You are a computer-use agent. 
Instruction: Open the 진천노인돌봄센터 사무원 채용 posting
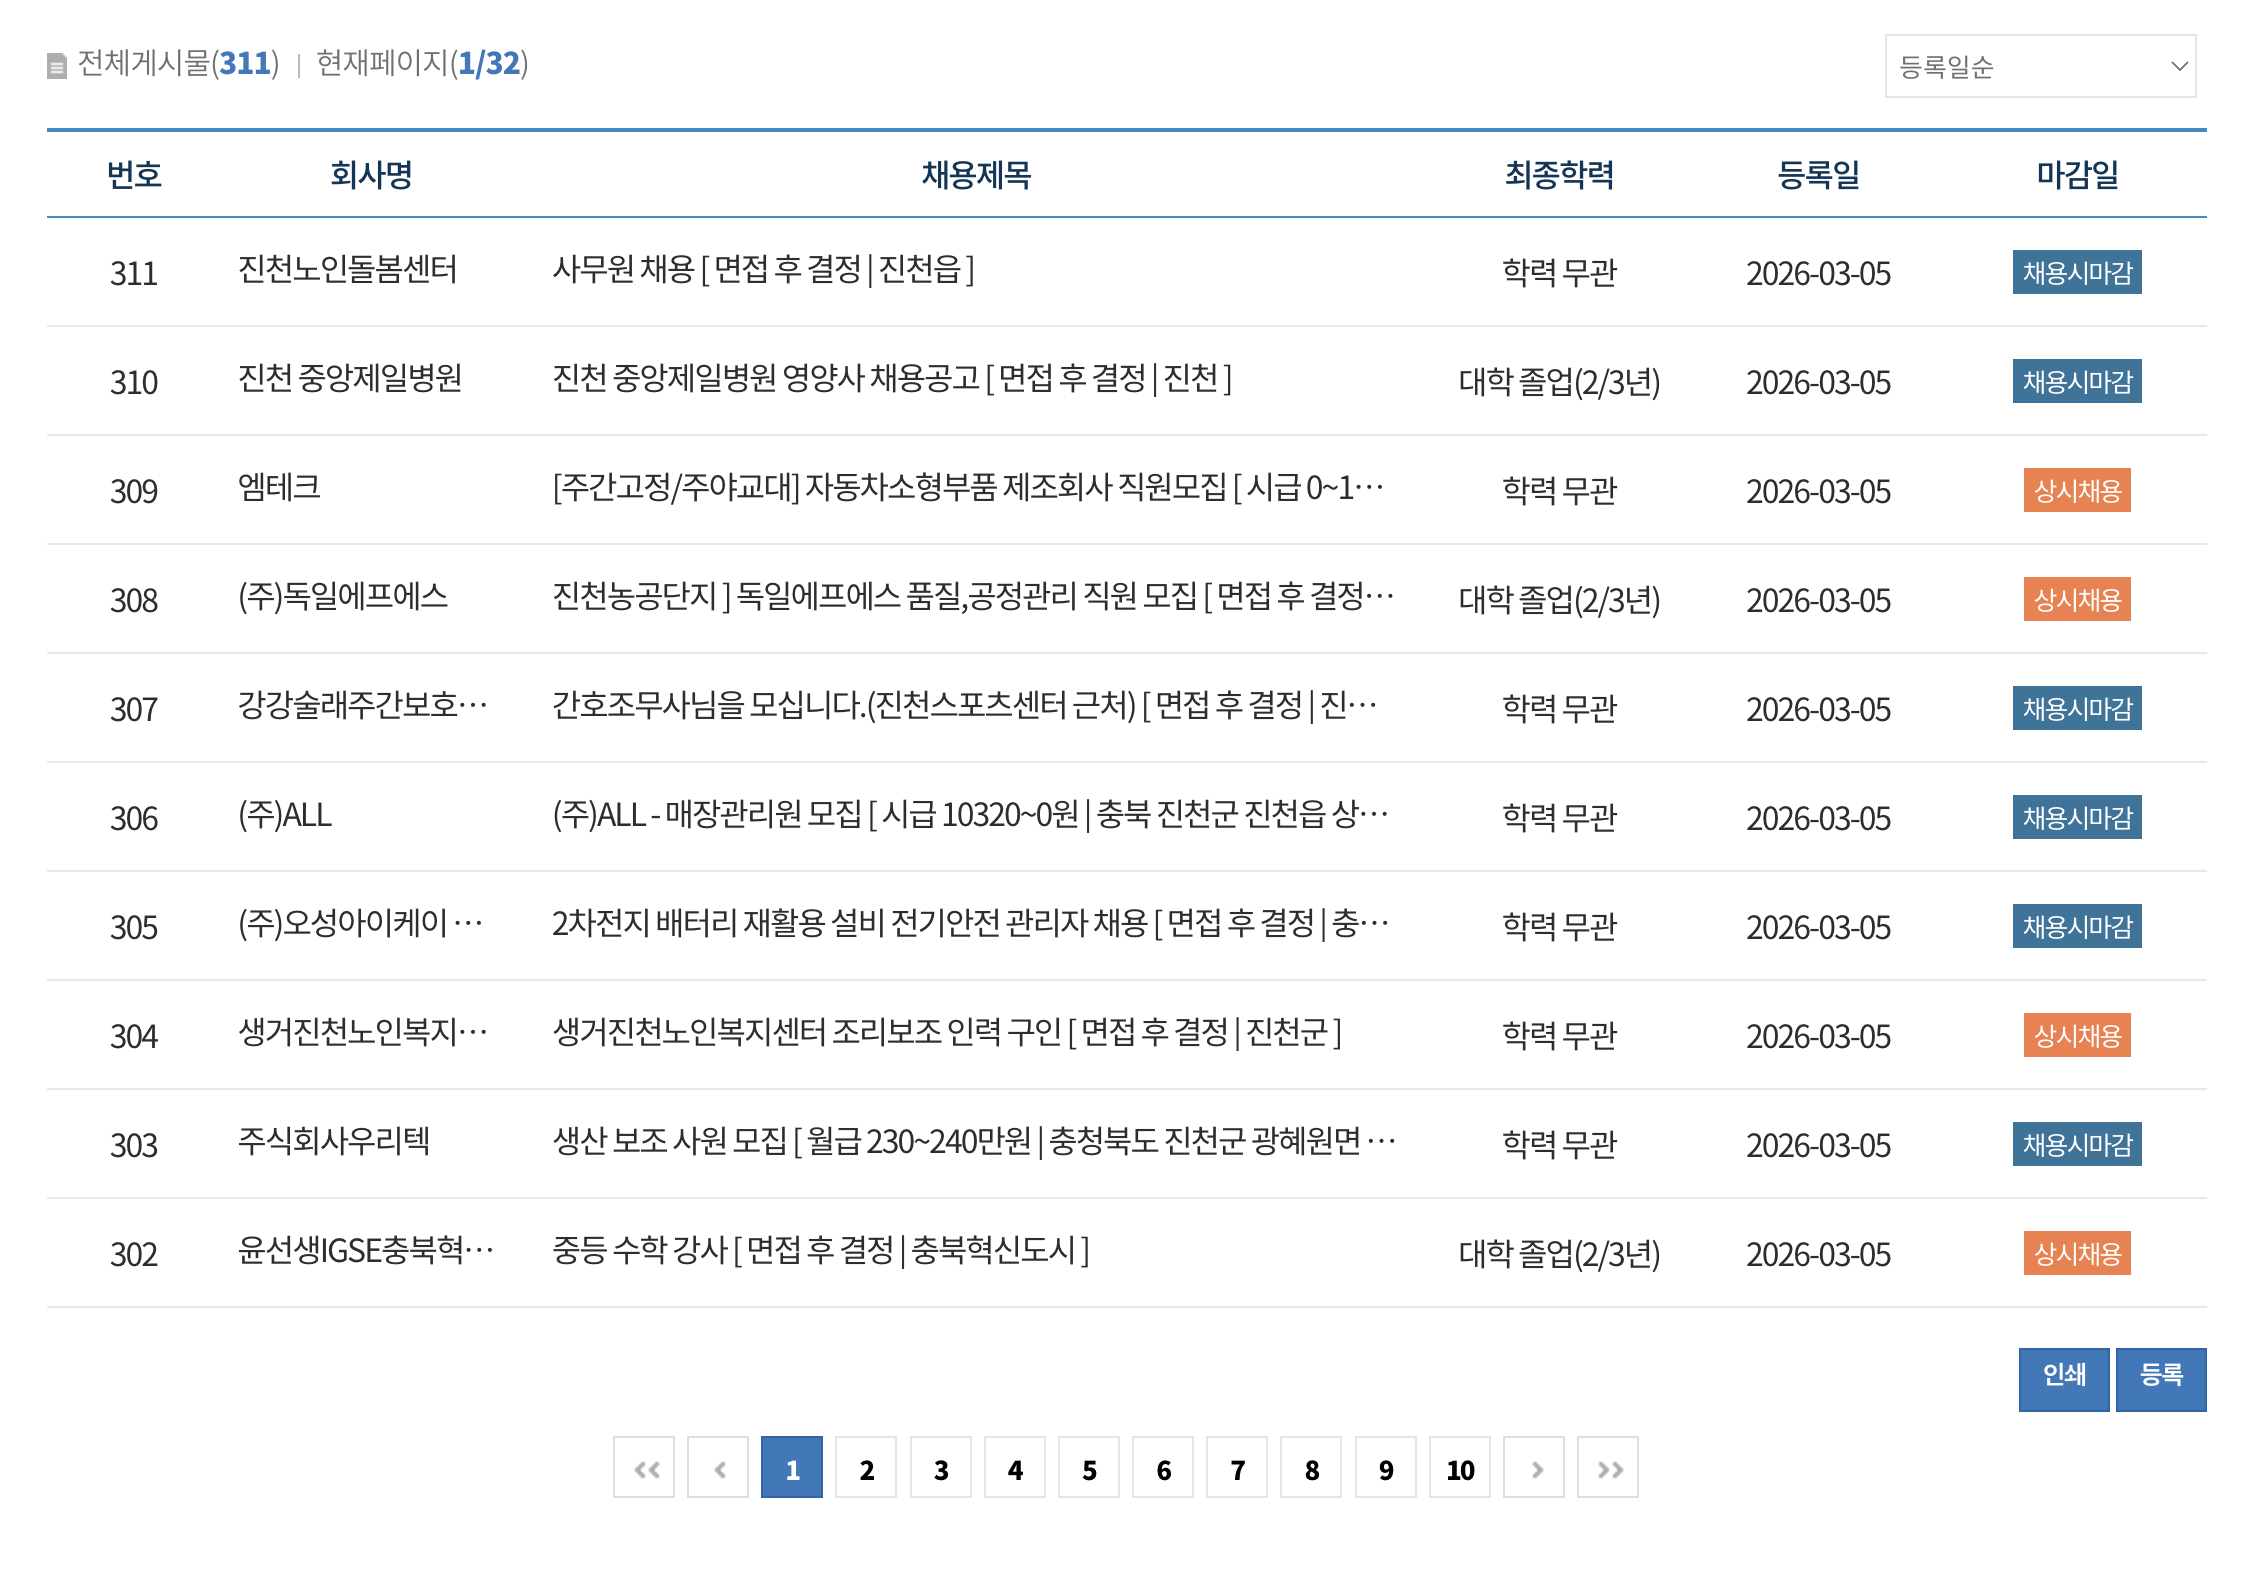pyautogui.click(x=762, y=270)
